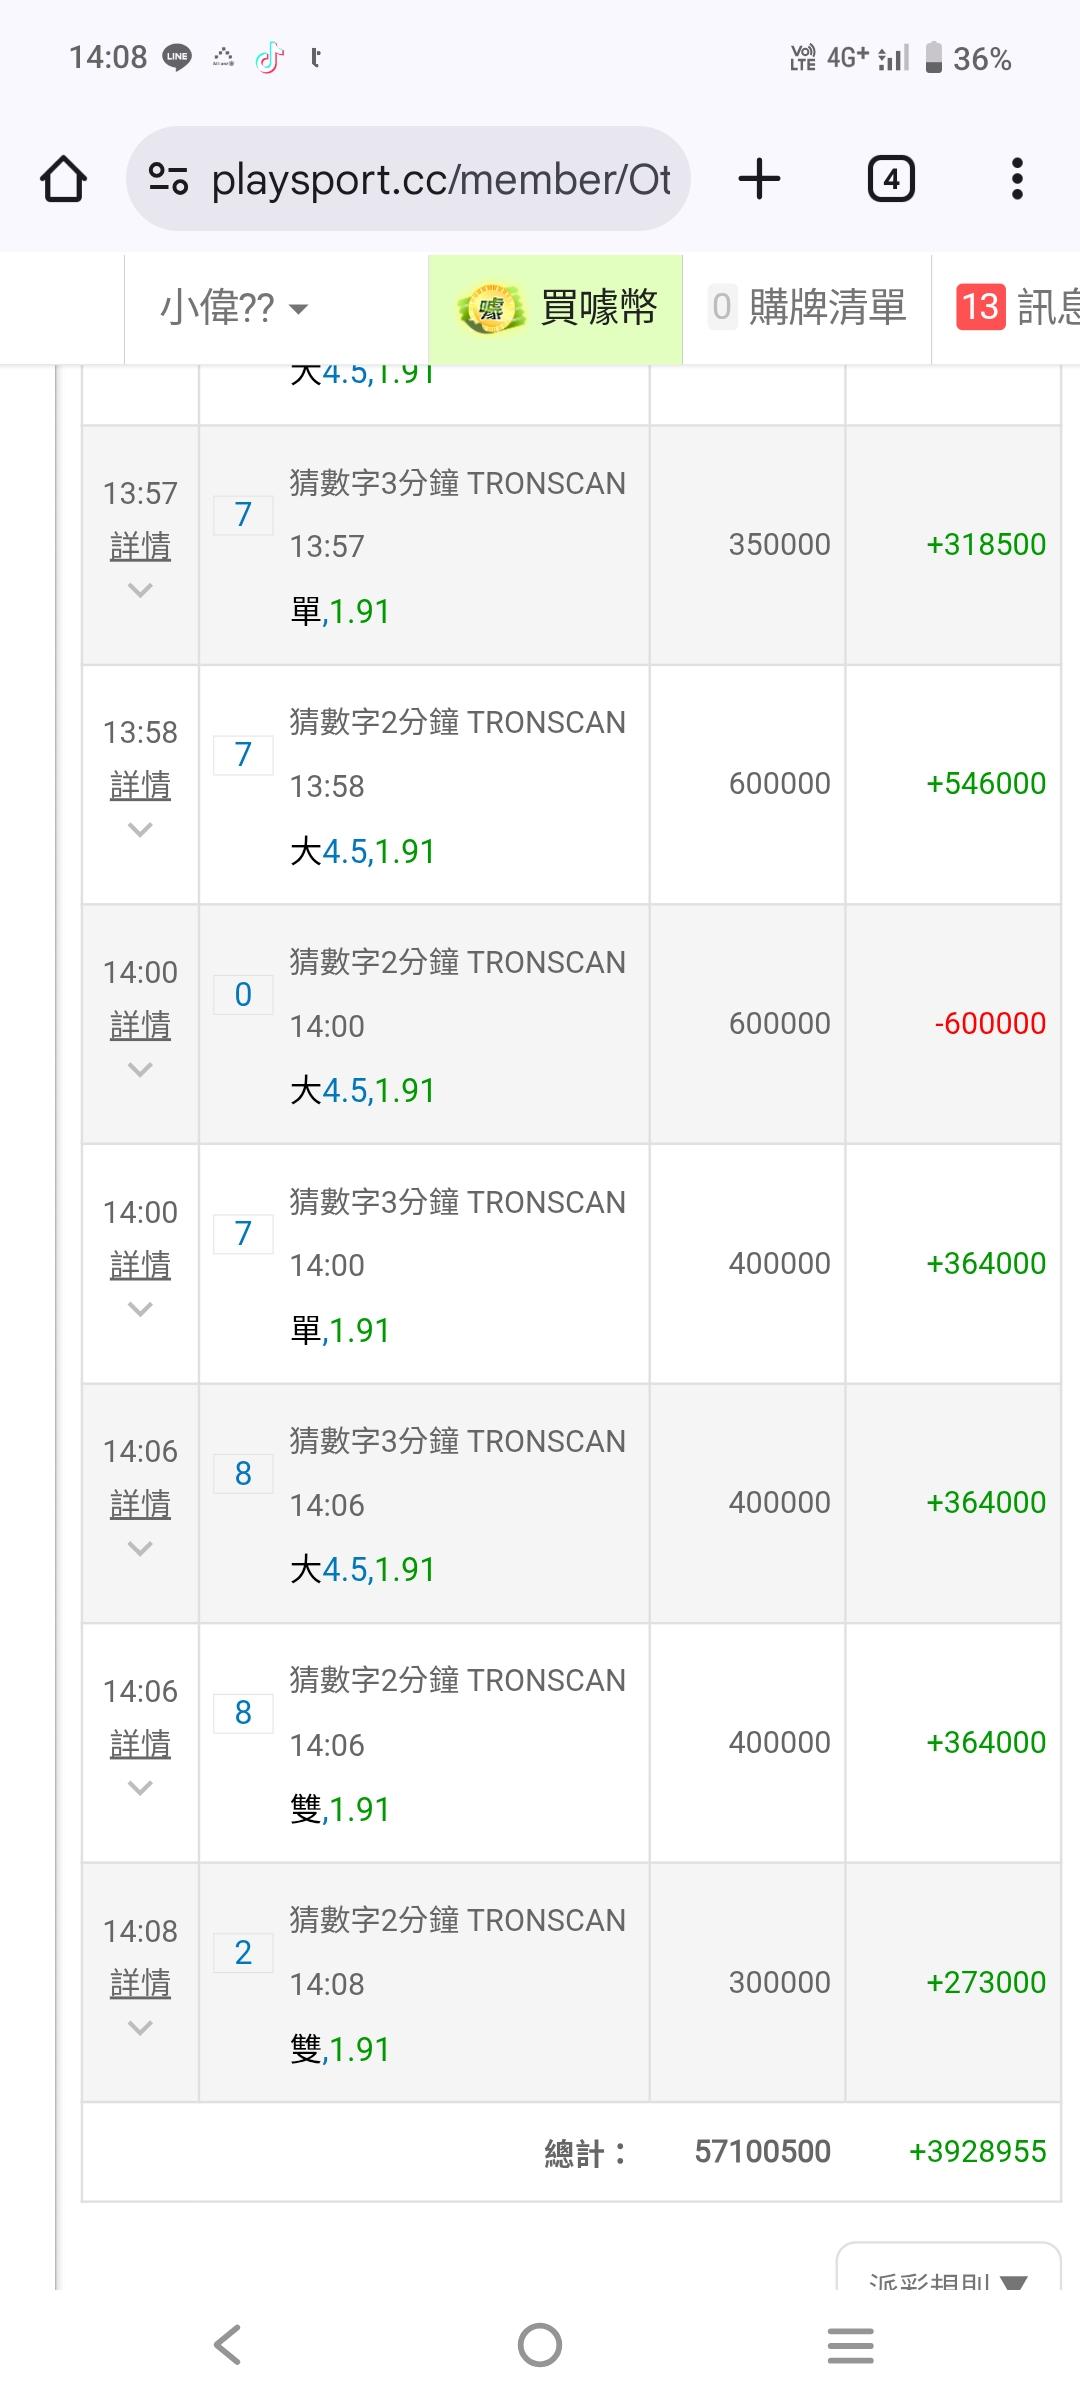Open a new browser tab

coord(759,180)
